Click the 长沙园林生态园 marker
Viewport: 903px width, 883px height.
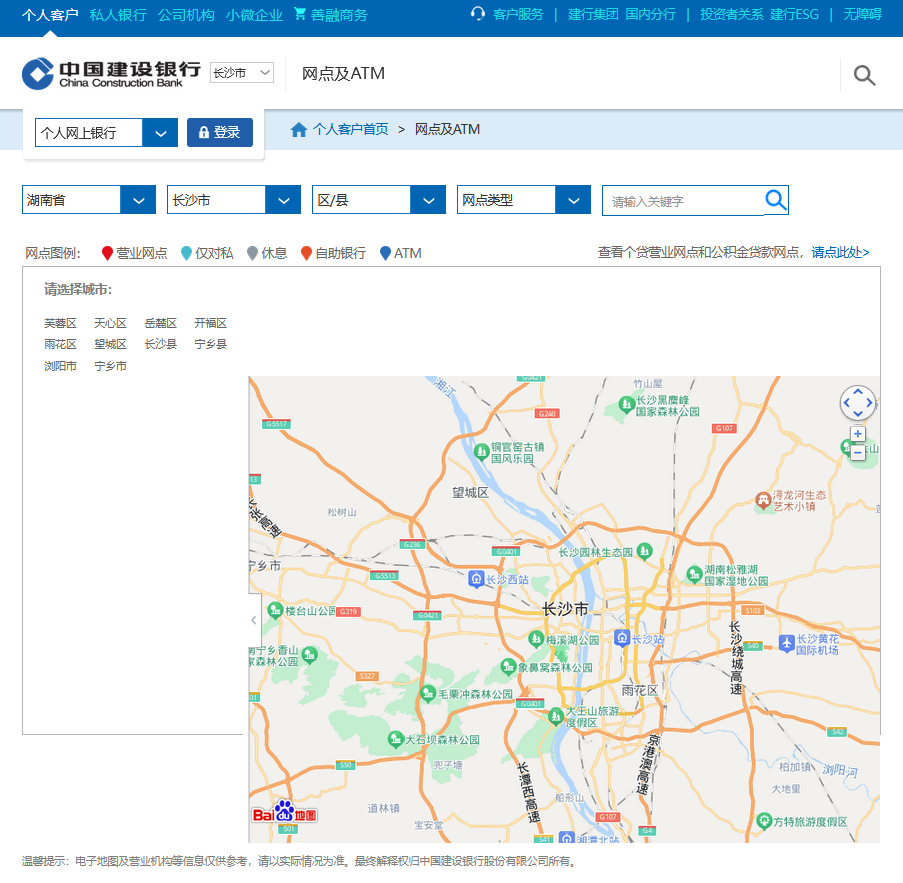tap(644, 551)
